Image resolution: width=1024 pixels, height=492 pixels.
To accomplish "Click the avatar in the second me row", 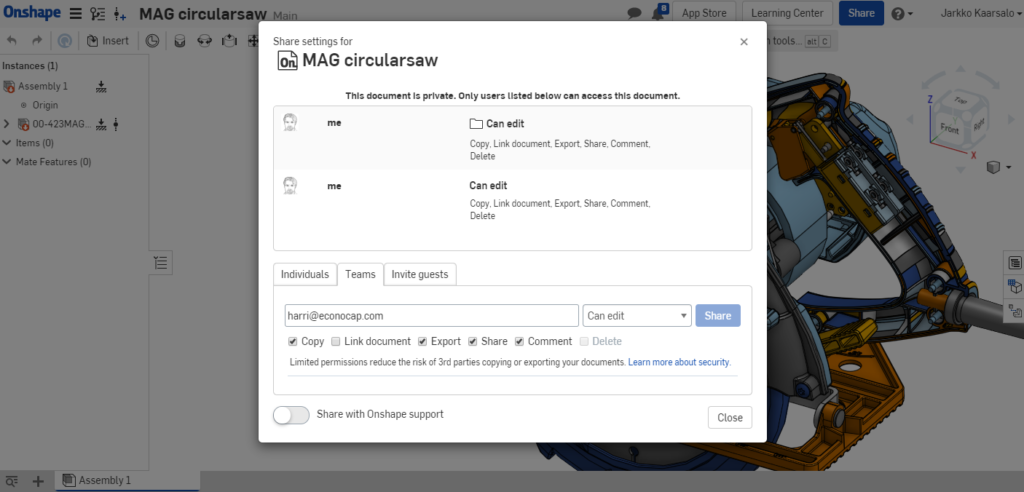I will 290,185.
